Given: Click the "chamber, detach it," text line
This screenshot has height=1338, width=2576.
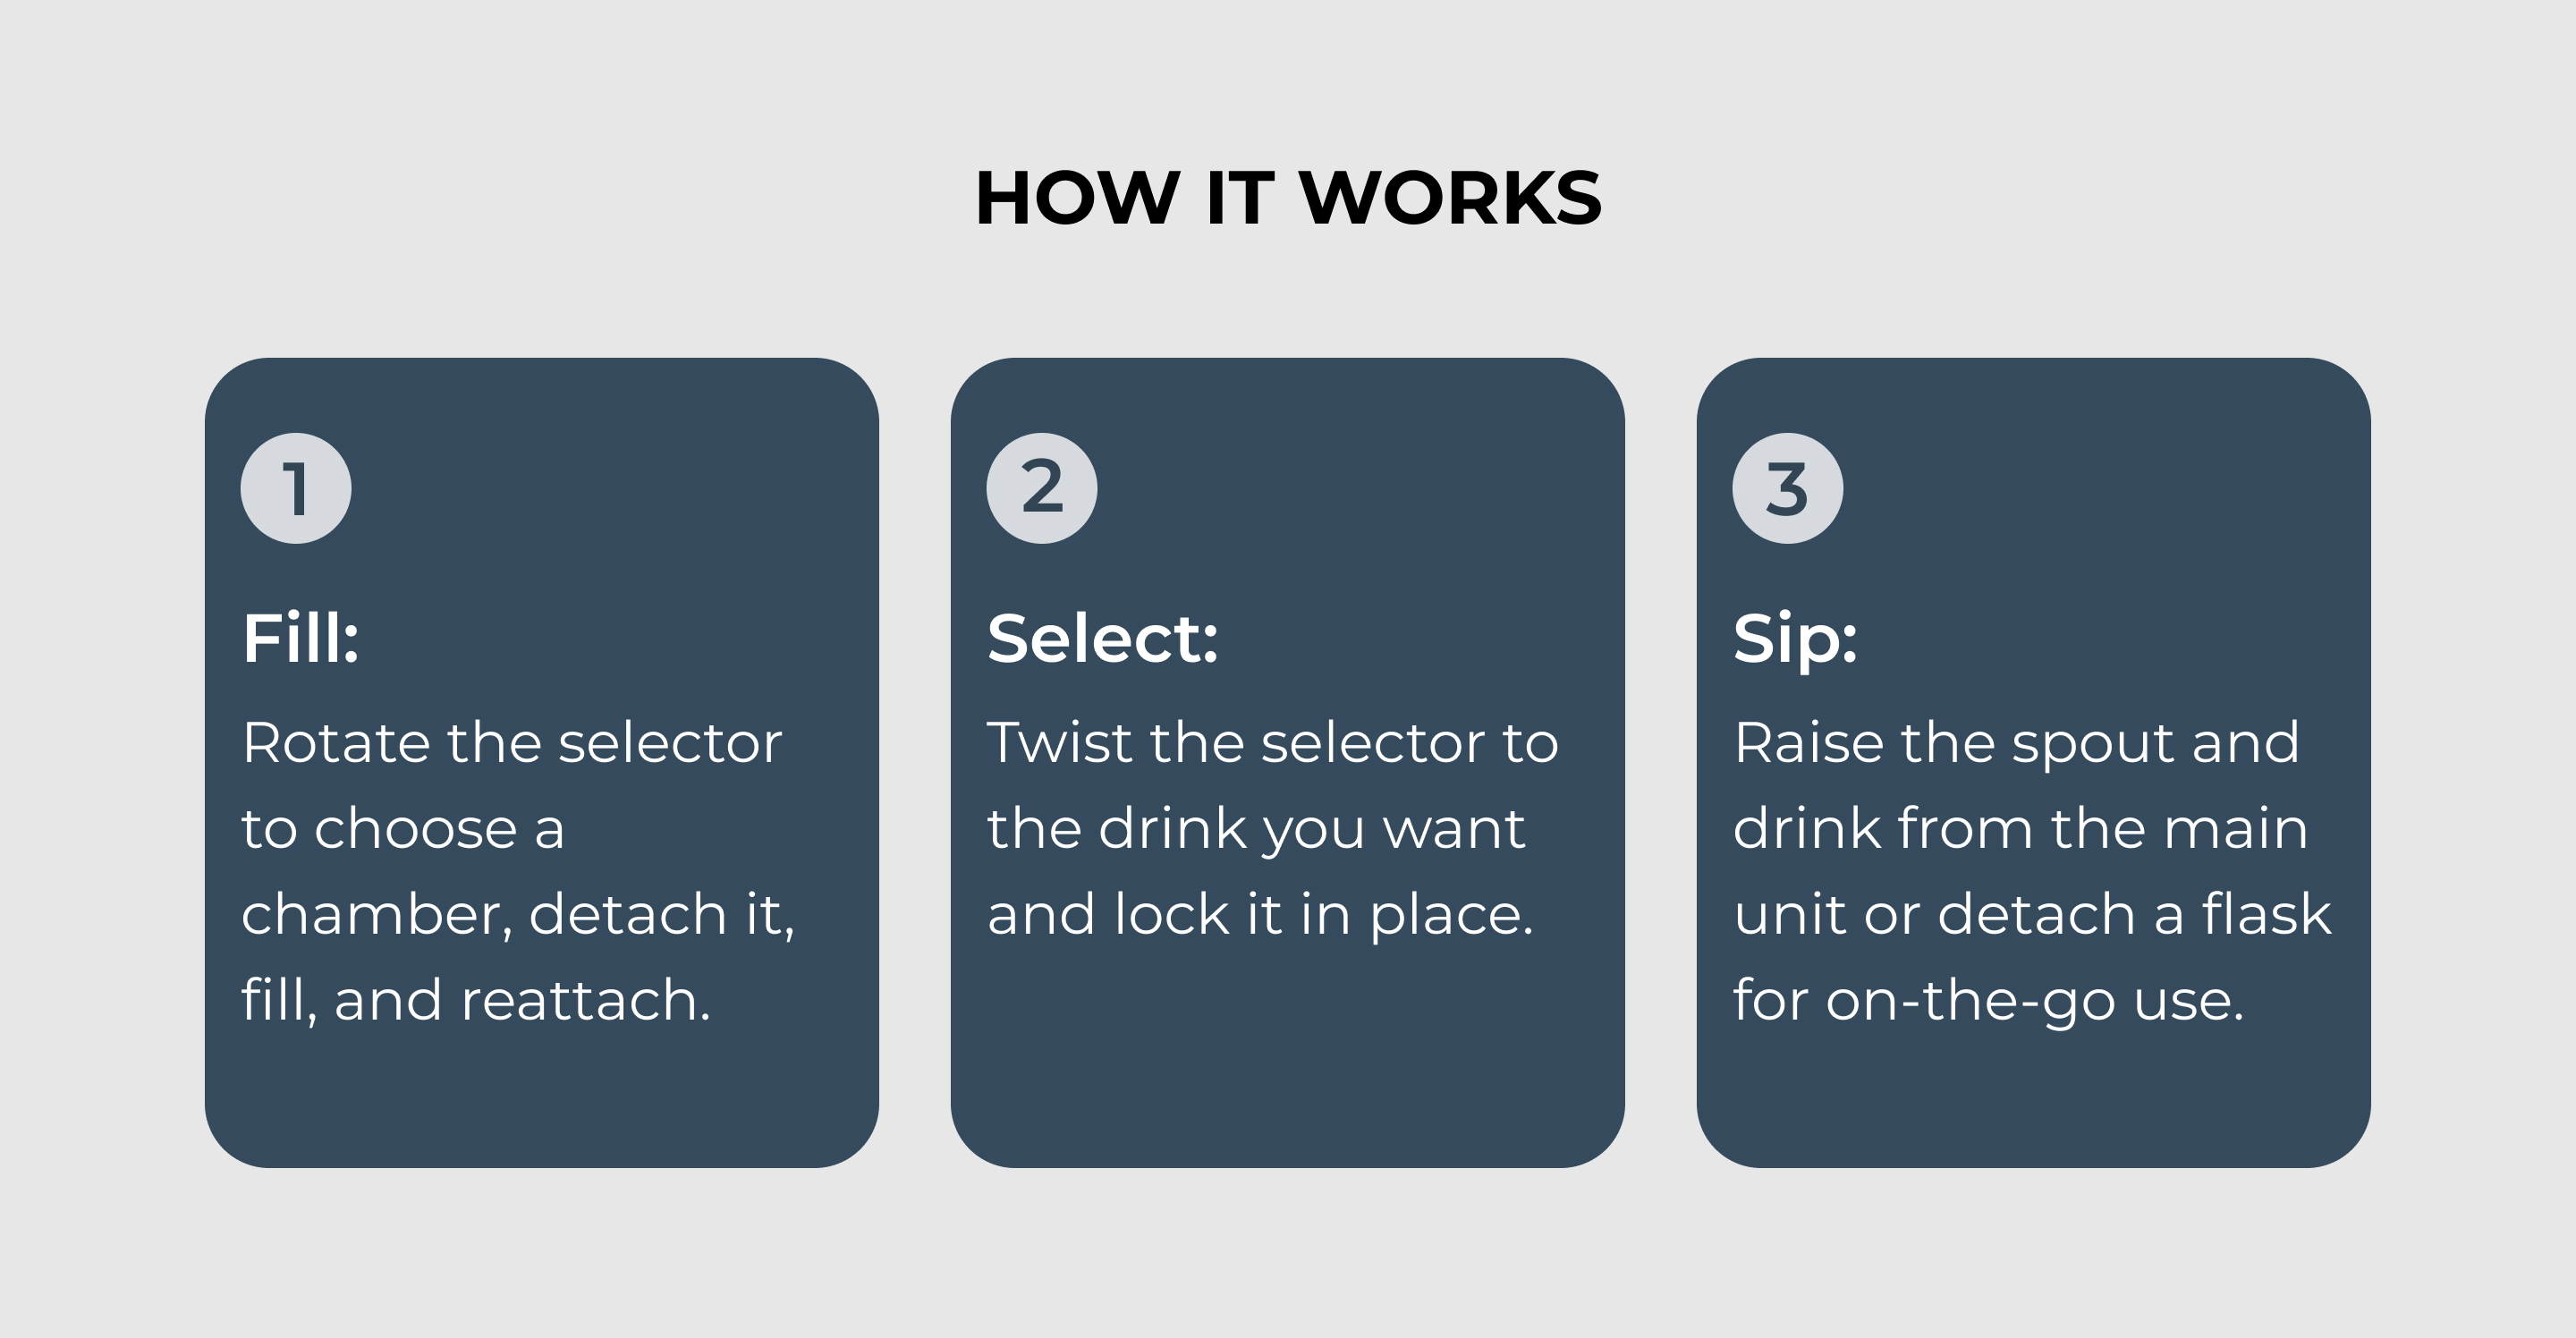Looking at the screenshot, I should [x=518, y=915].
